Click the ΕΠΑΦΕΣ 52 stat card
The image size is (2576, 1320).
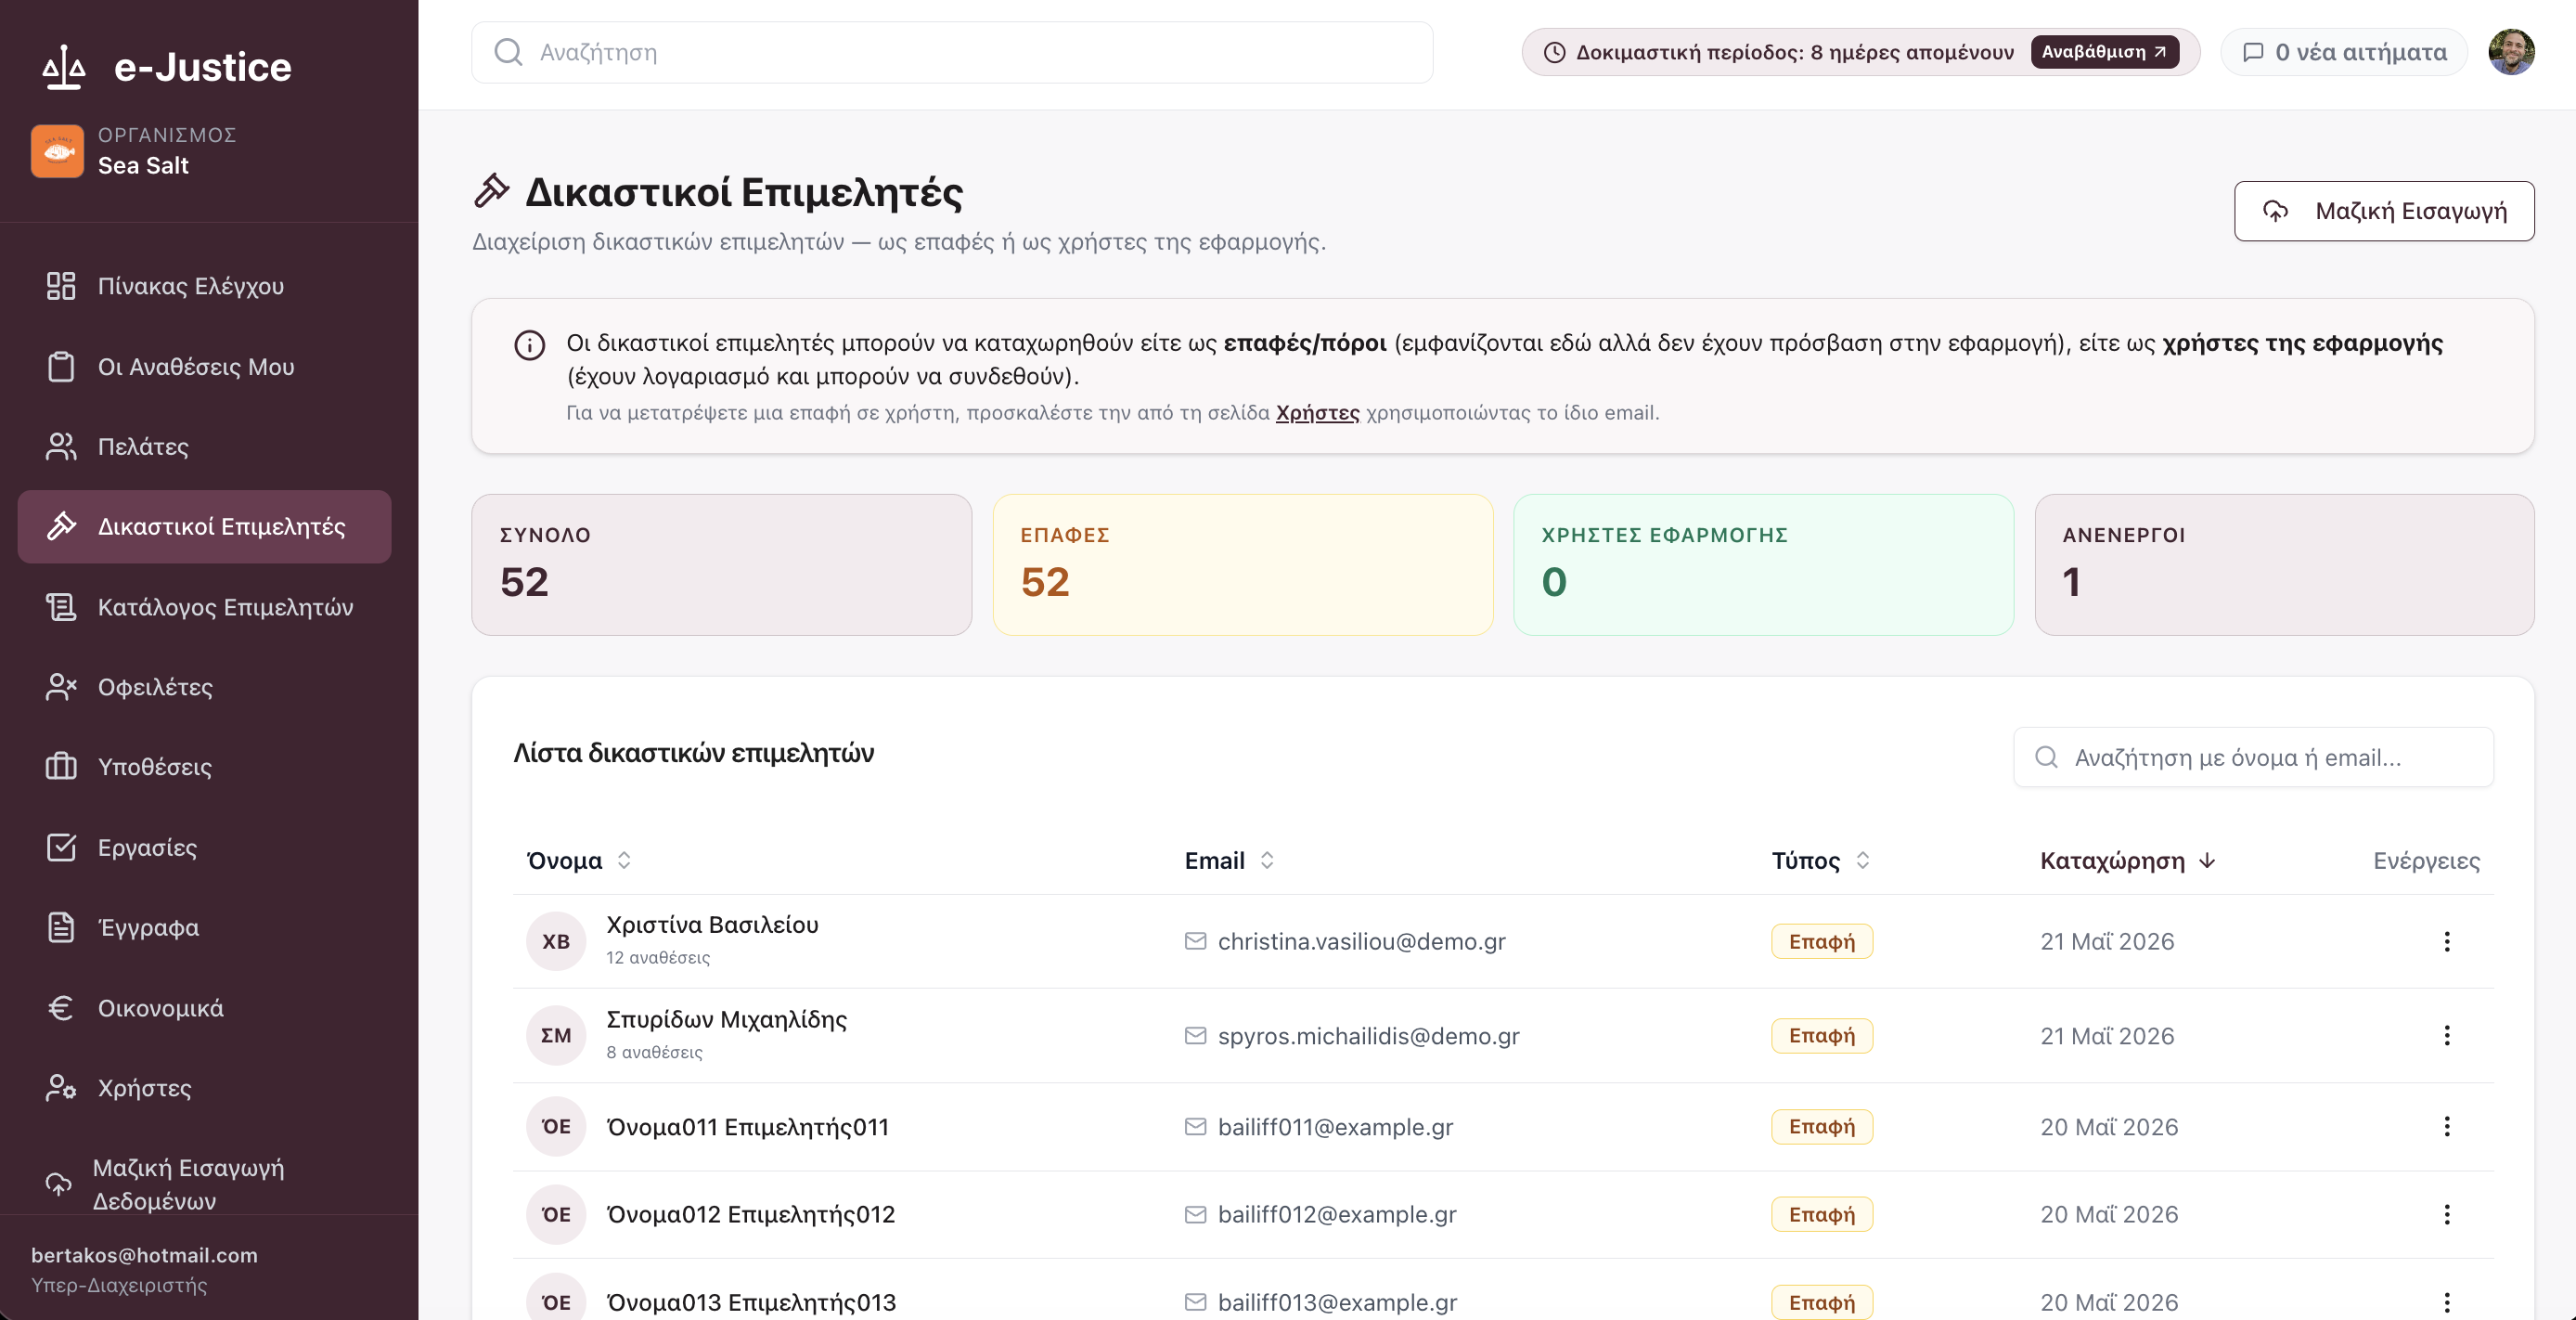tap(1242, 564)
